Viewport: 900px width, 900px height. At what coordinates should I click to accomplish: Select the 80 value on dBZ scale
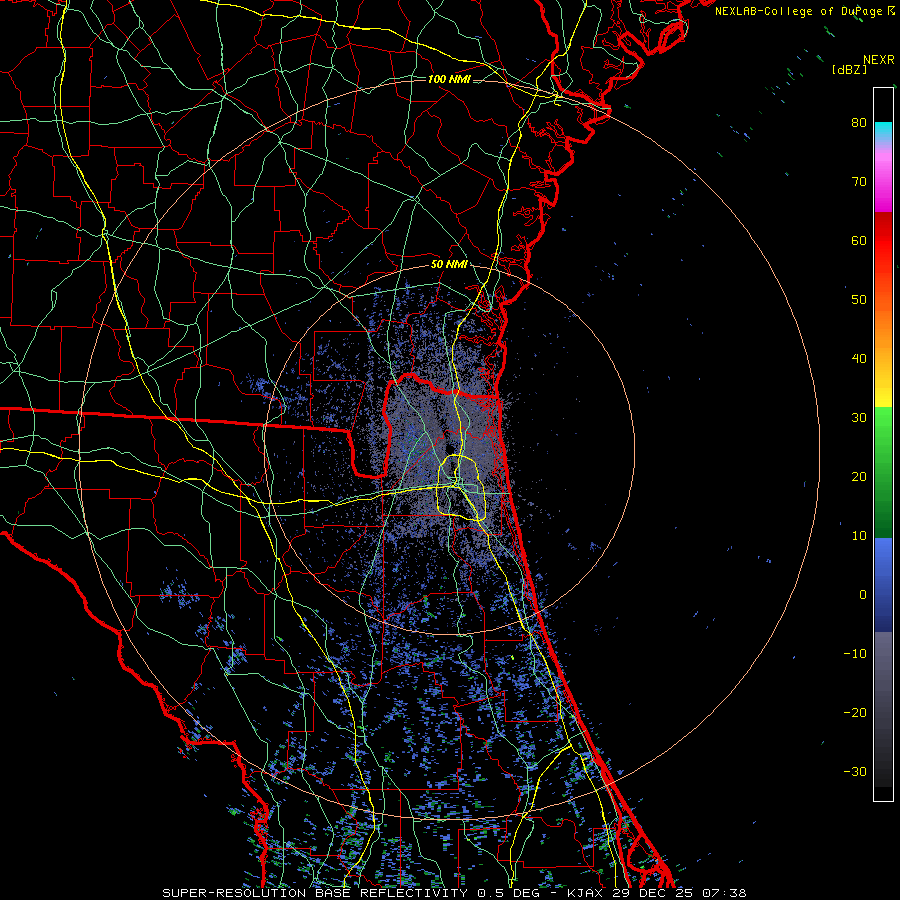pyautogui.click(x=859, y=123)
